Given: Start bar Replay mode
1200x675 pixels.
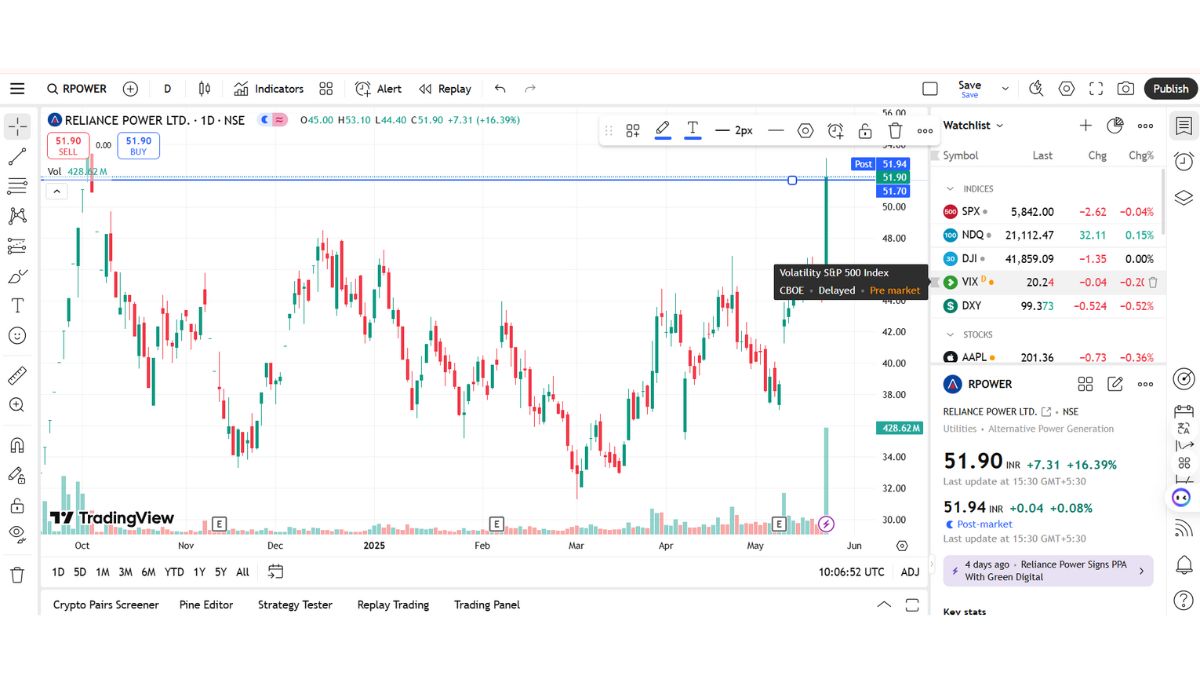Looking at the screenshot, I should pyautogui.click(x=445, y=89).
